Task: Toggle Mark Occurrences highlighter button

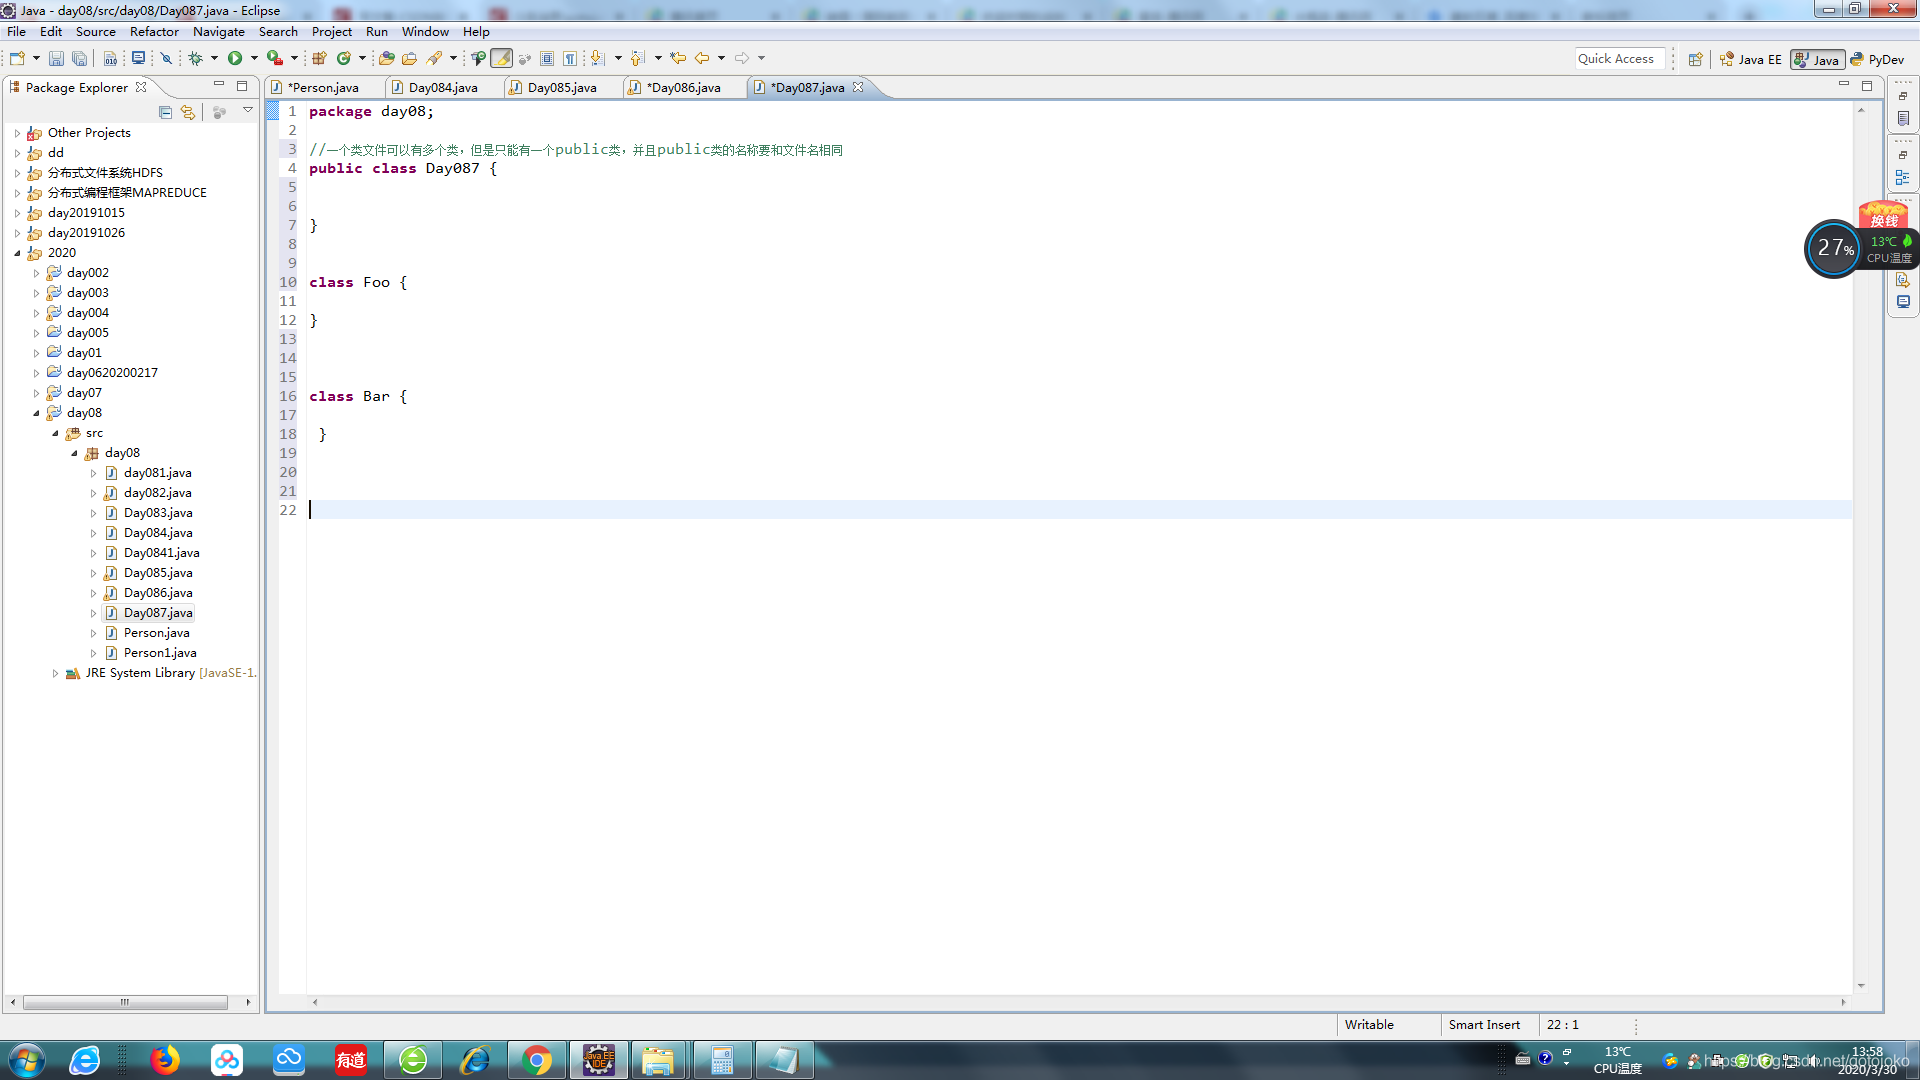Action: point(502,59)
